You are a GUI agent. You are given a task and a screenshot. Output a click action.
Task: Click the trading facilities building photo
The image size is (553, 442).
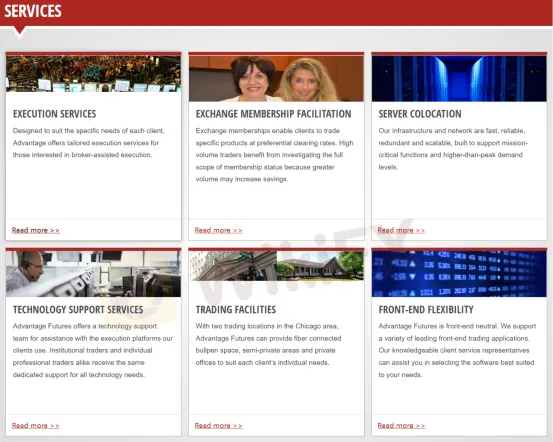point(276,266)
